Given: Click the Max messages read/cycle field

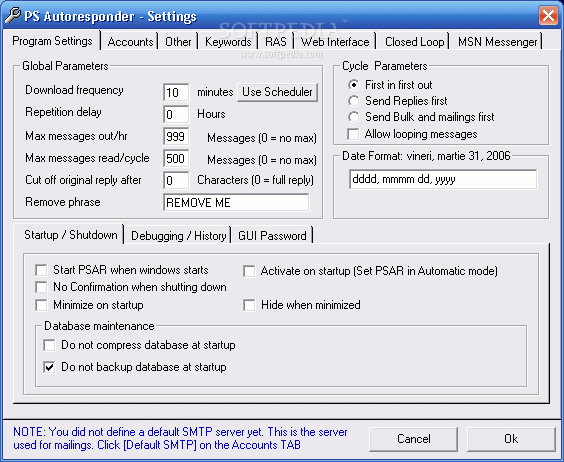Looking at the screenshot, I should [176, 158].
